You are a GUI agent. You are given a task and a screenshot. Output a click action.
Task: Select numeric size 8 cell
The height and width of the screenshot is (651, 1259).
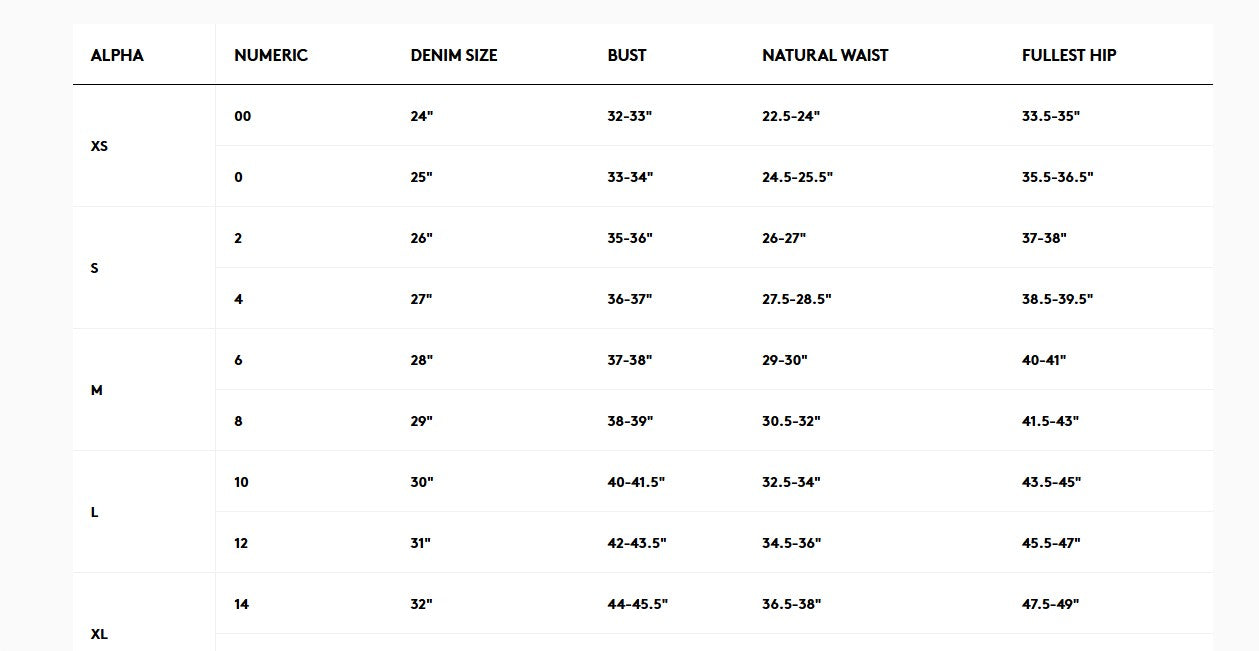(238, 421)
